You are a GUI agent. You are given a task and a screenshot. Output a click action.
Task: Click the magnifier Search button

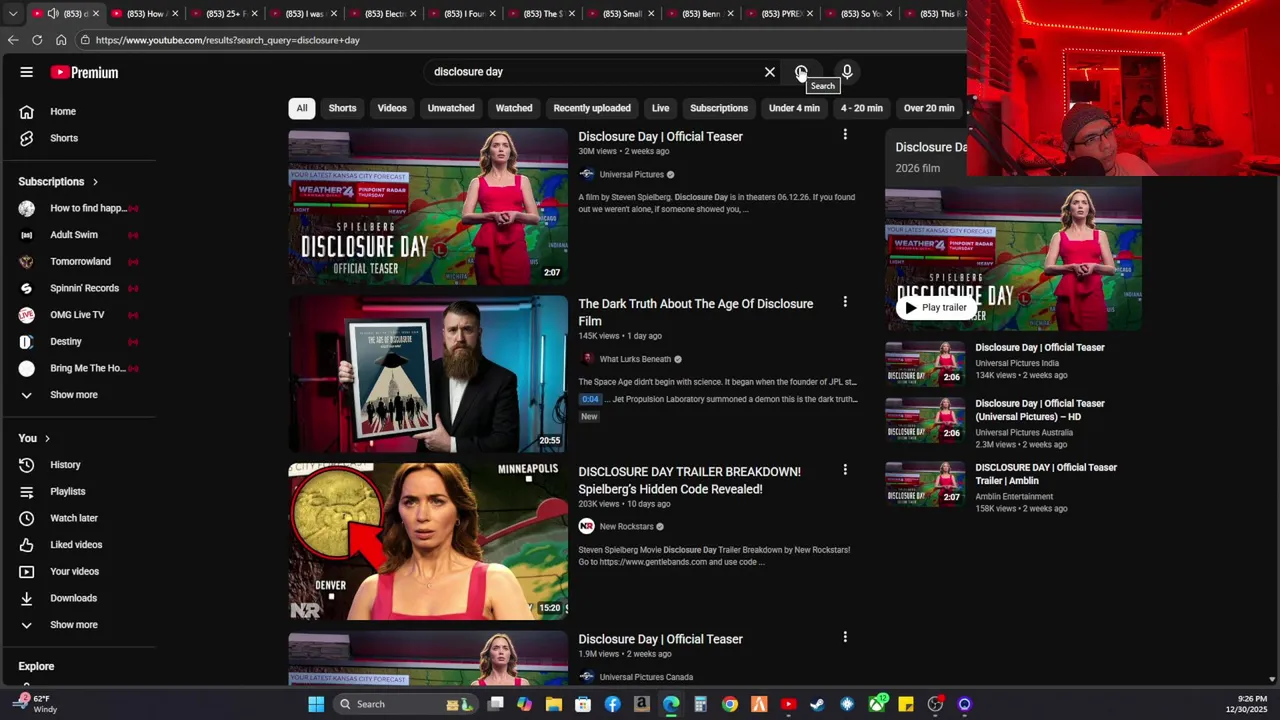pos(801,72)
